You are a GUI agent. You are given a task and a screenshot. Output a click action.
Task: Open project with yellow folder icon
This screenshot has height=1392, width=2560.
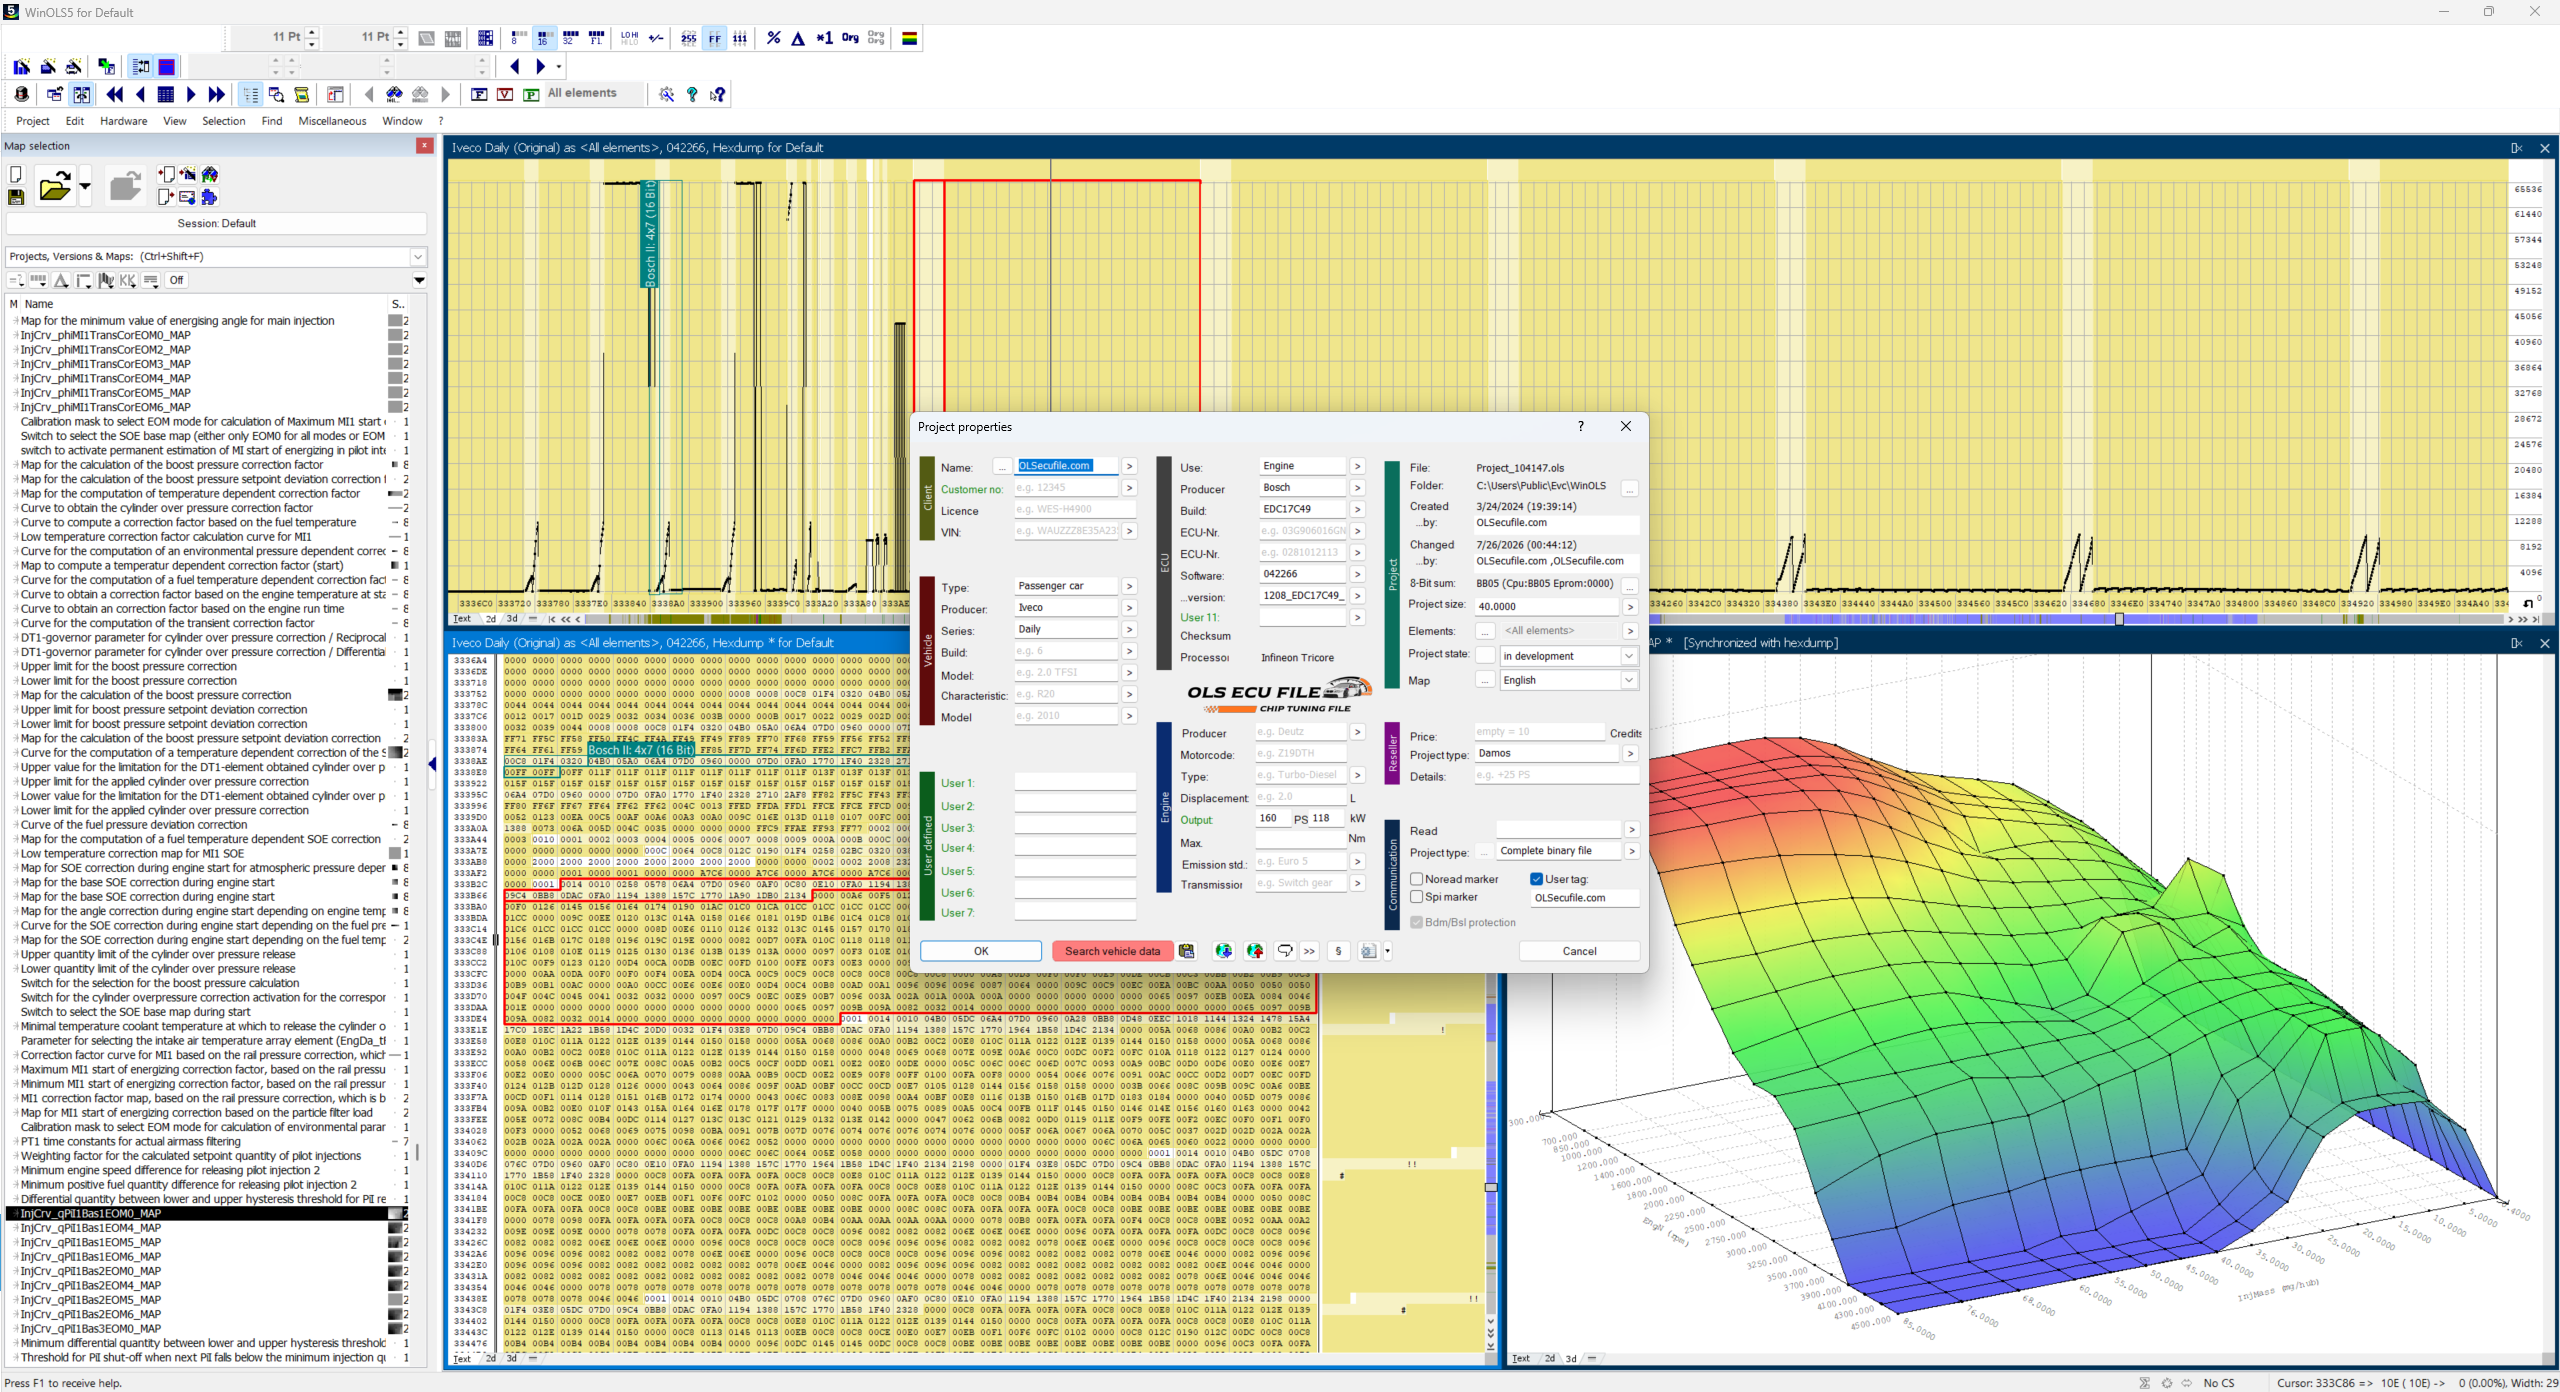(x=55, y=186)
